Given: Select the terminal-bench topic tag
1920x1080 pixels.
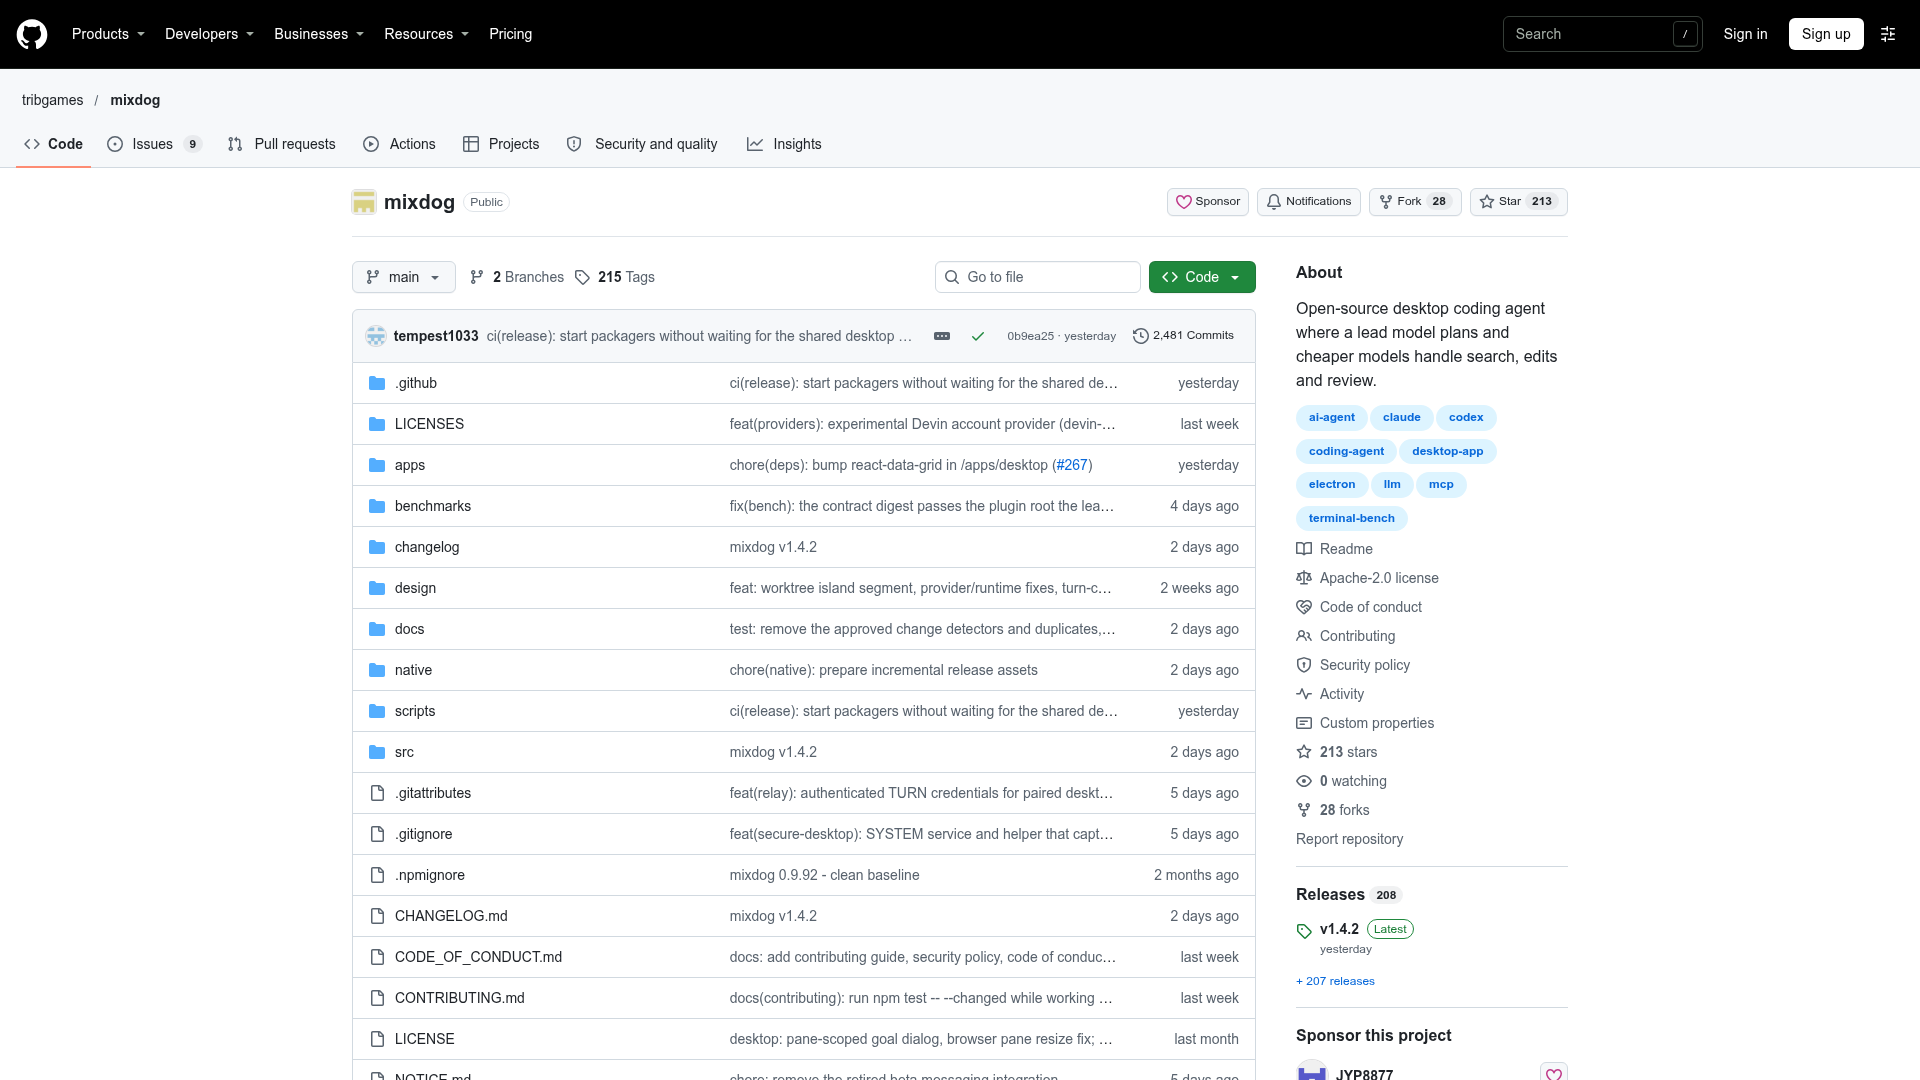Looking at the screenshot, I should pos(1352,518).
